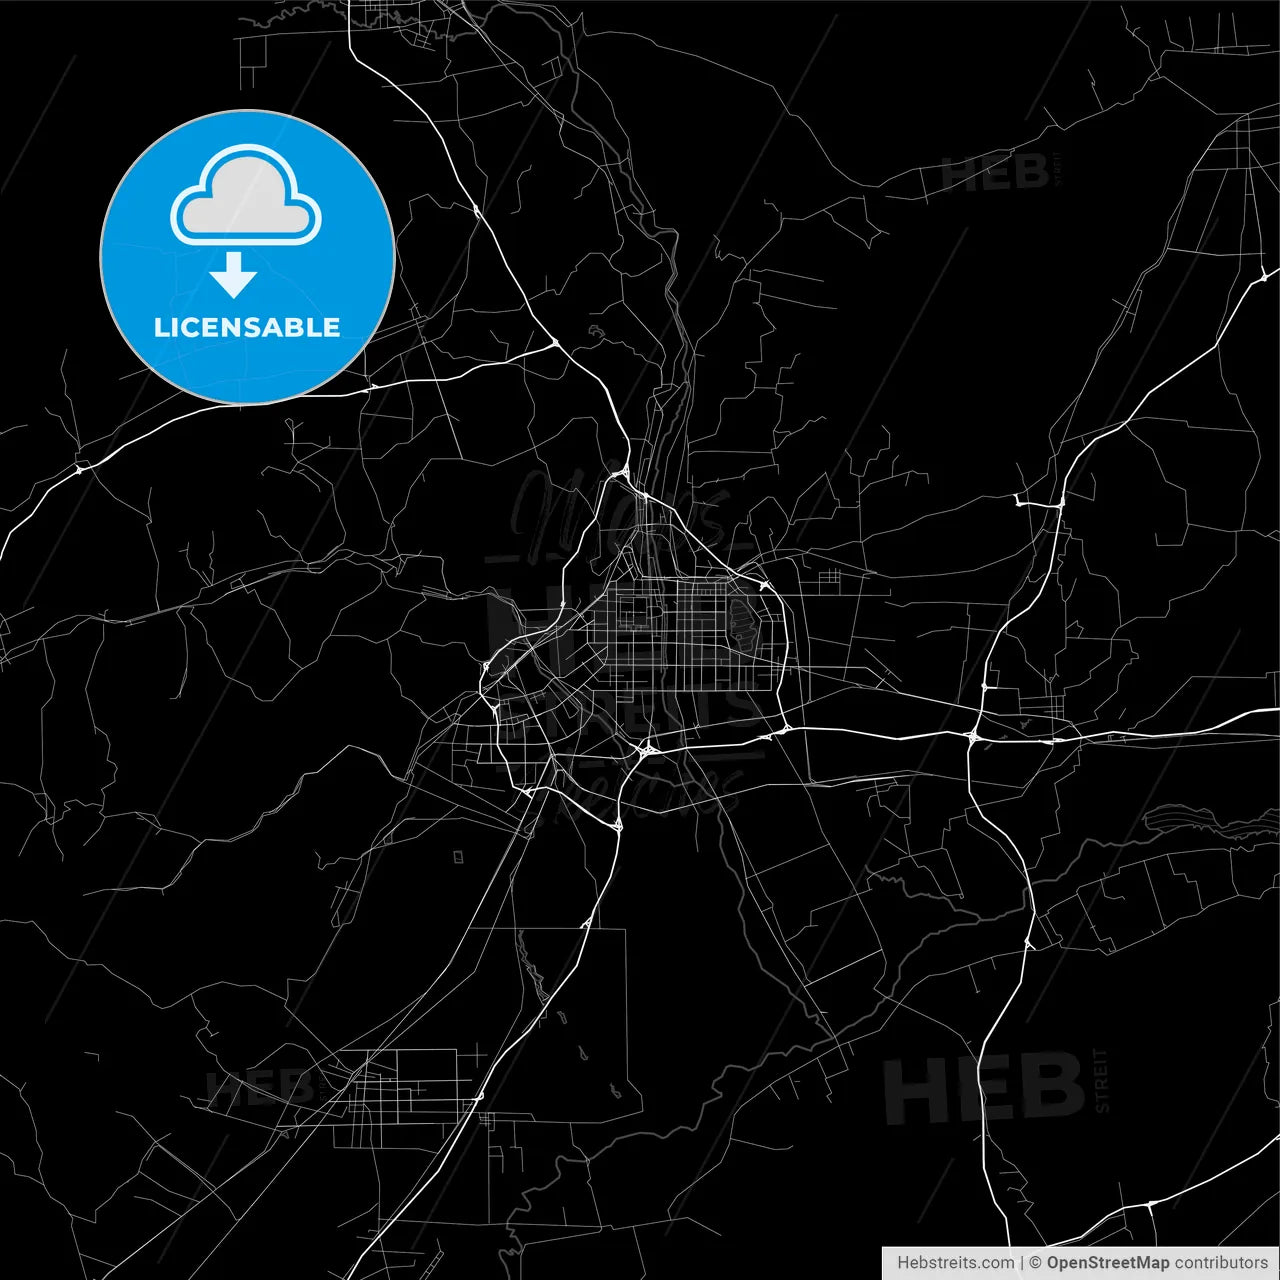Click the copyright symbol in the attribution text

[x=1034, y=1262]
